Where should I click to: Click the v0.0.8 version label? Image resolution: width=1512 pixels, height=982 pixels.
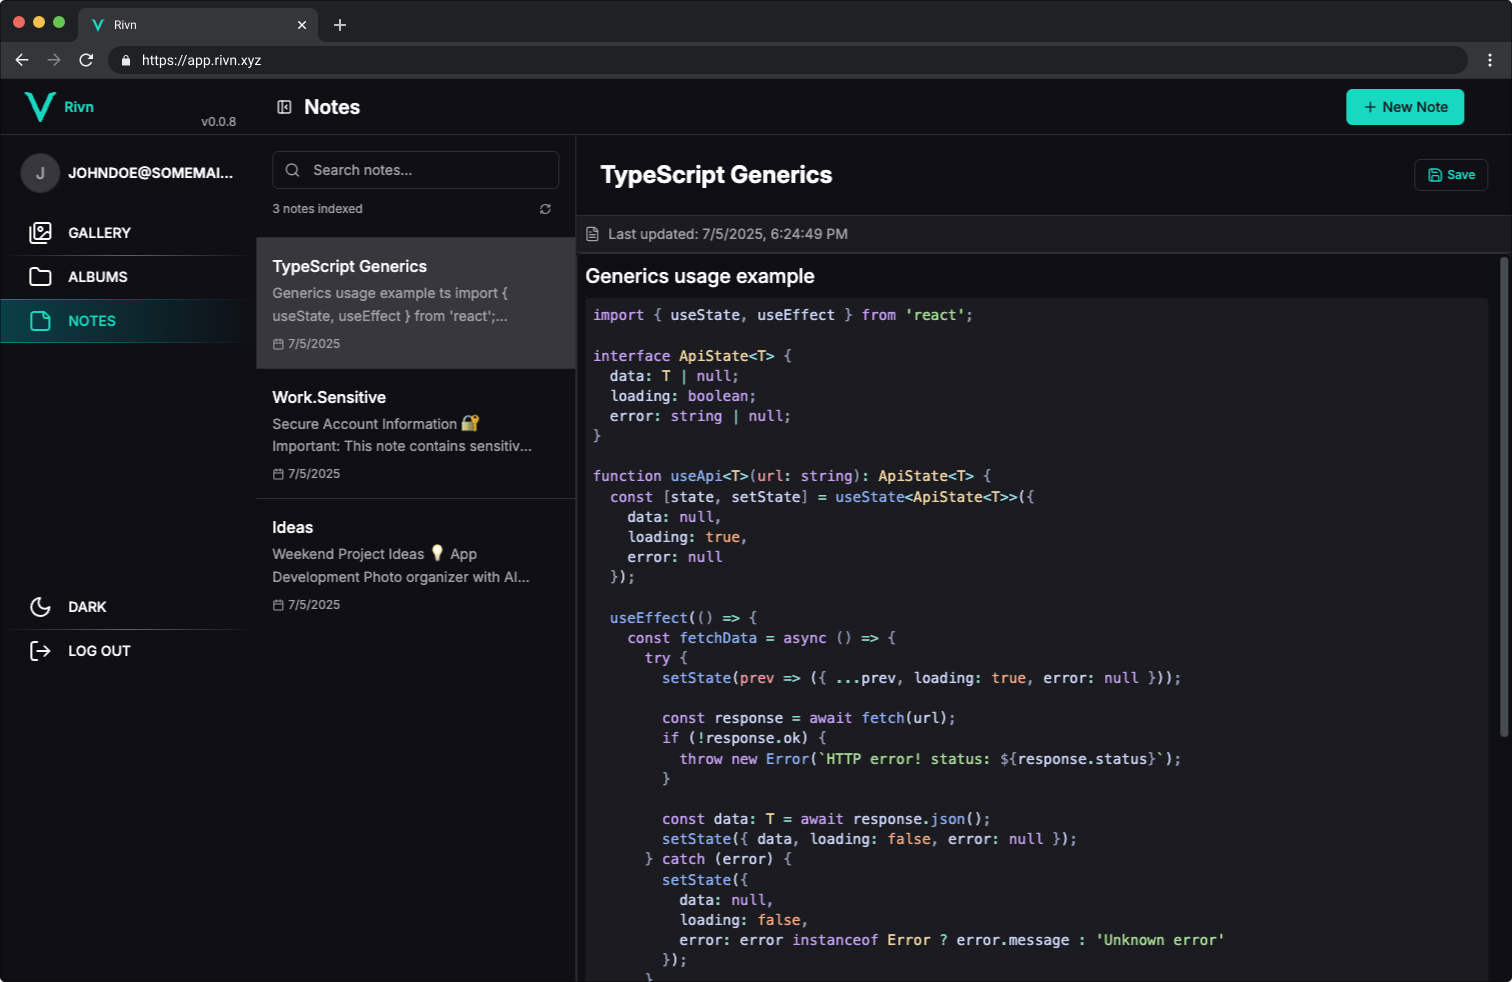[218, 122]
